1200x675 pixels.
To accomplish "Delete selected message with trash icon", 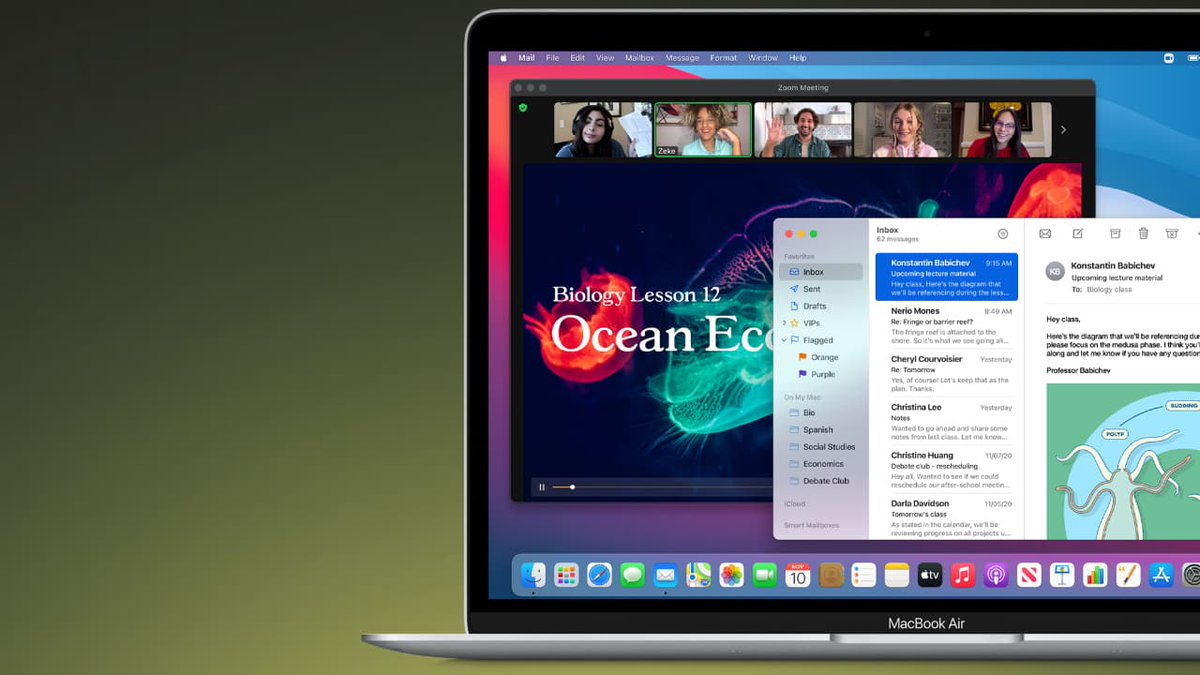I will [x=1143, y=233].
